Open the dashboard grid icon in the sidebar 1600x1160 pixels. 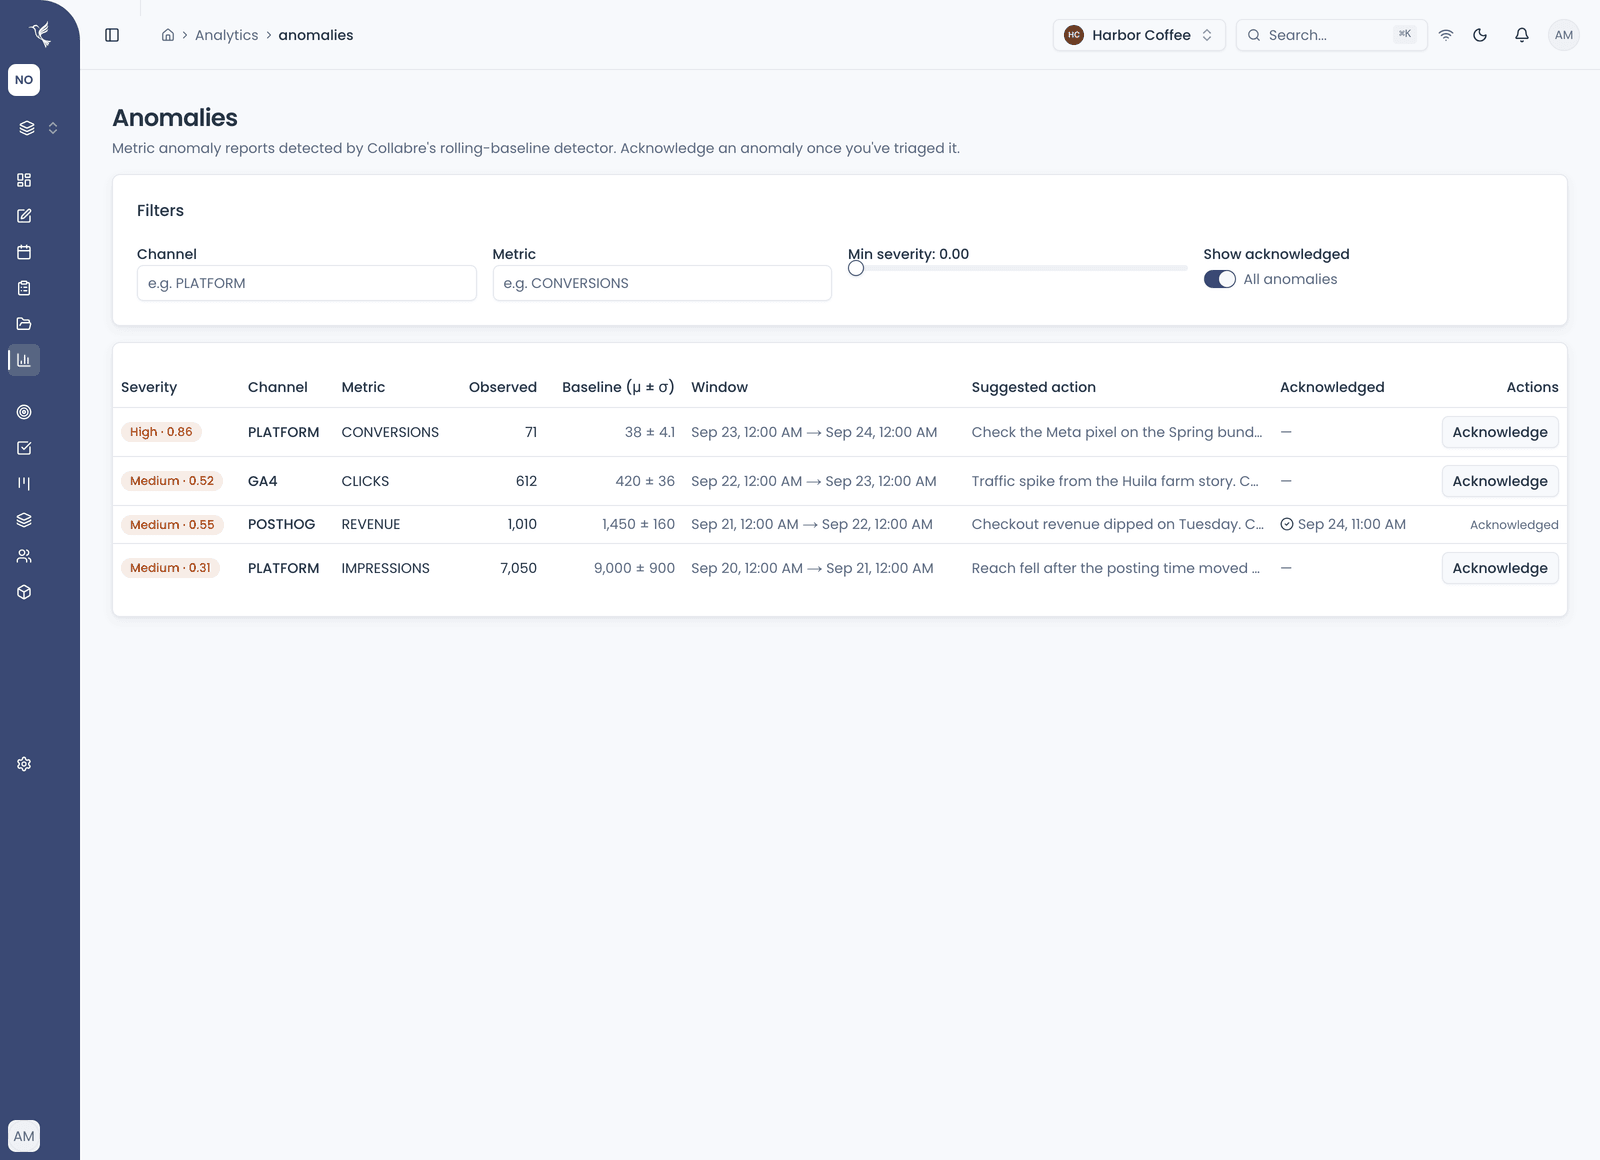coord(24,180)
